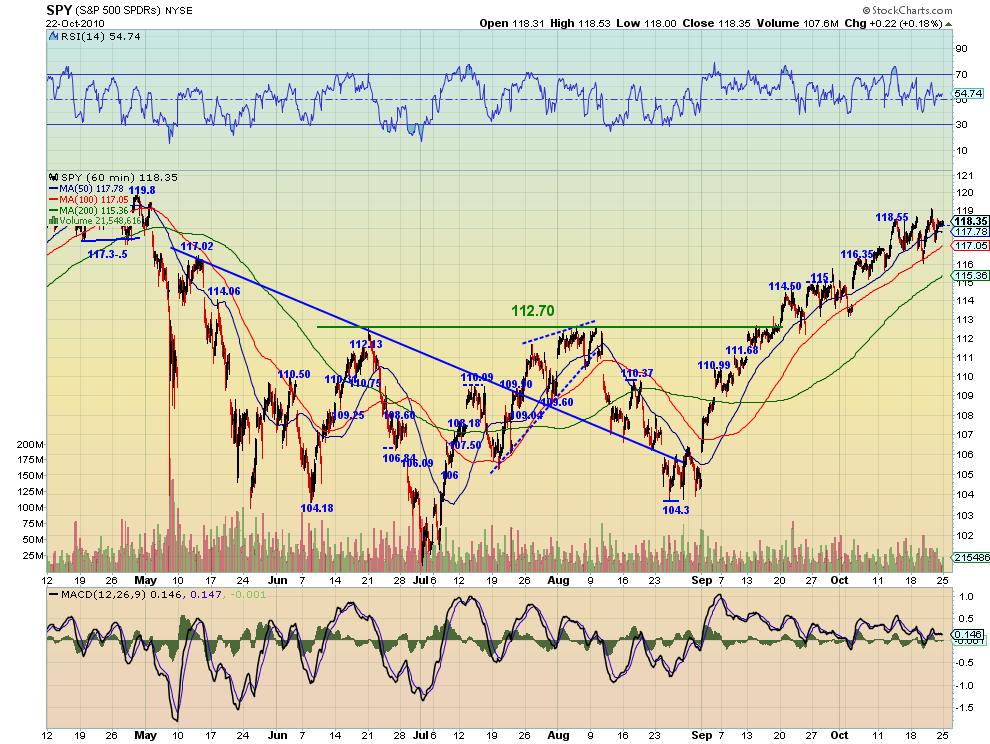Click the 104.18 low annotation
This screenshot has height=744, width=990.
(317, 508)
